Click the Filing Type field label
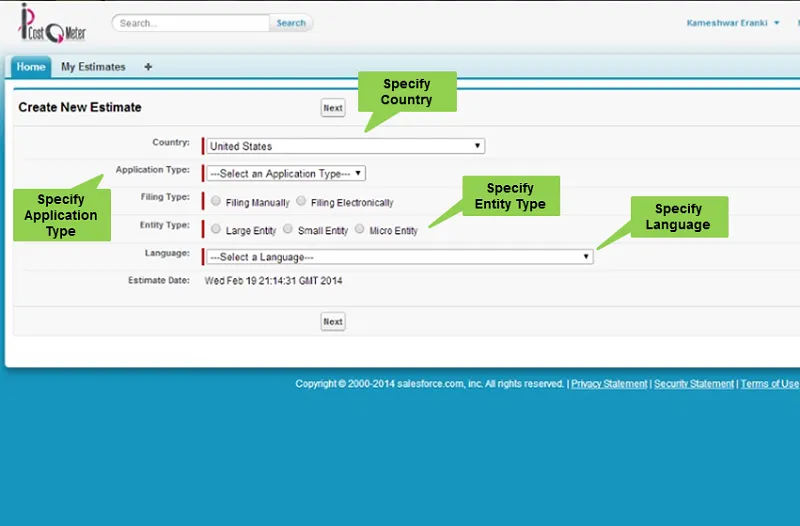The height and width of the screenshot is (526, 800). [x=165, y=197]
